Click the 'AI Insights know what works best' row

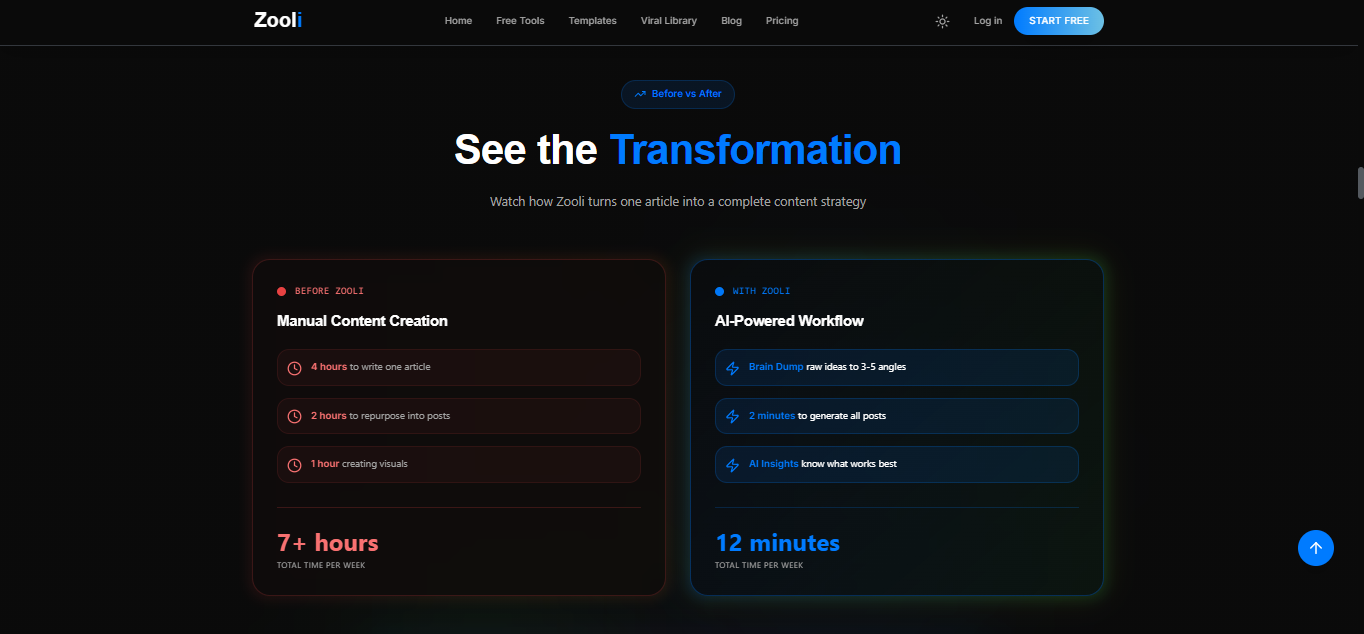[897, 464]
